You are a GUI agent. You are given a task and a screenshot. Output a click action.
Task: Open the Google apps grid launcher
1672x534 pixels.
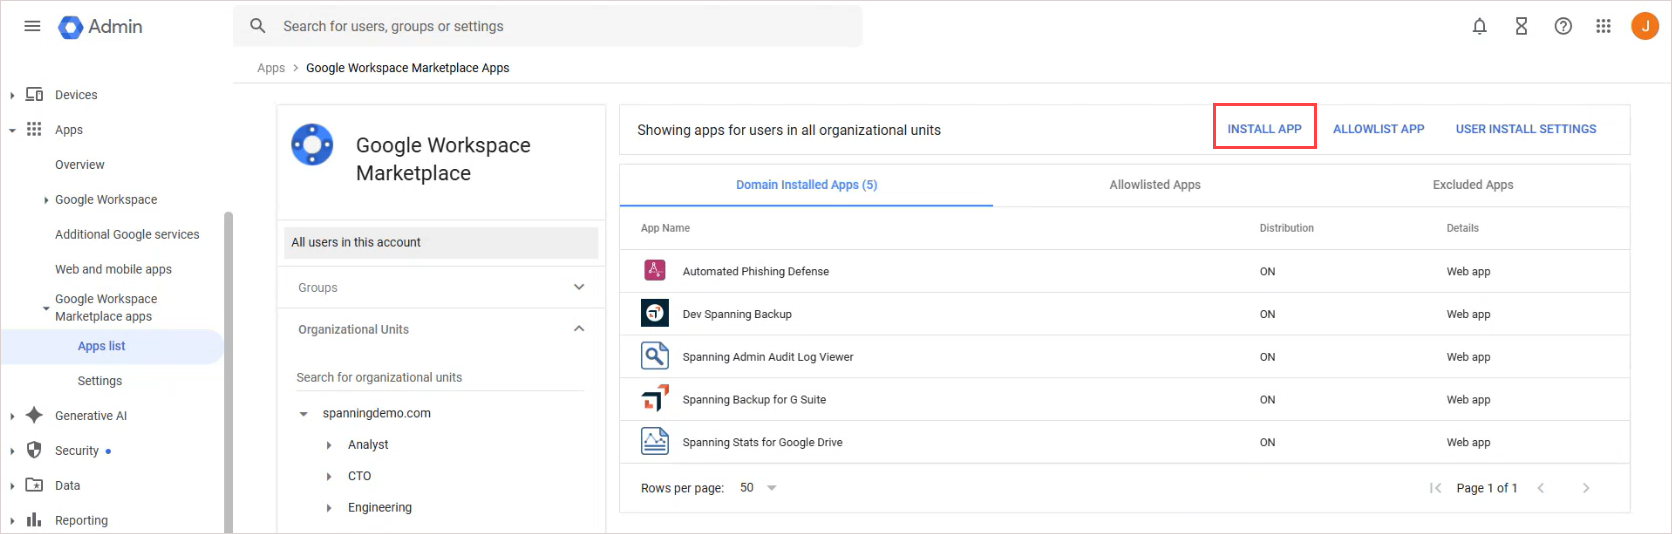(1604, 27)
